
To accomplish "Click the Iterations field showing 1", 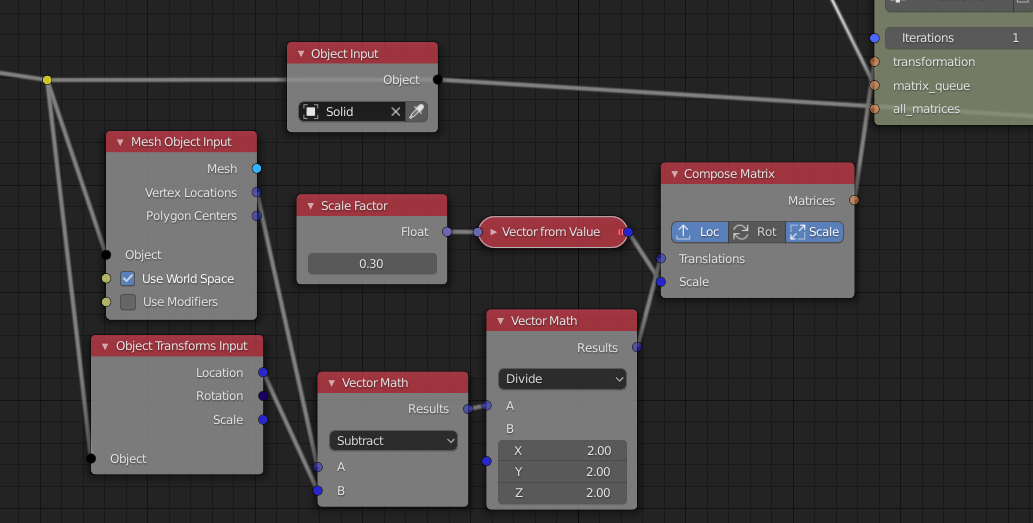I will pos(959,38).
